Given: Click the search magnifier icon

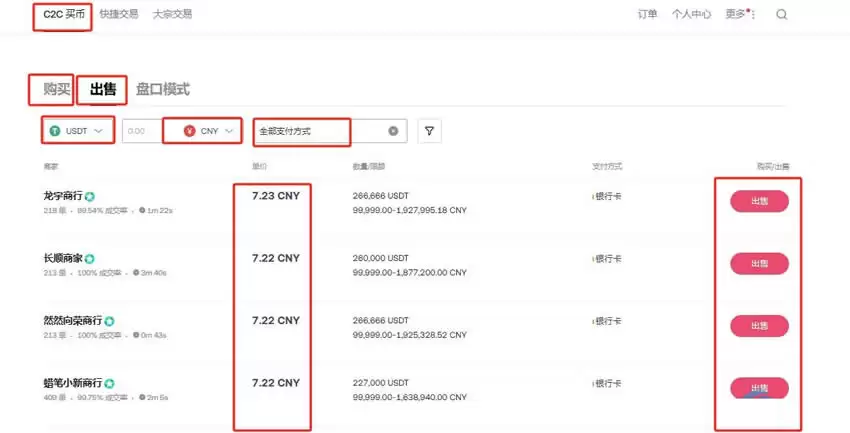Looking at the screenshot, I should (781, 15).
